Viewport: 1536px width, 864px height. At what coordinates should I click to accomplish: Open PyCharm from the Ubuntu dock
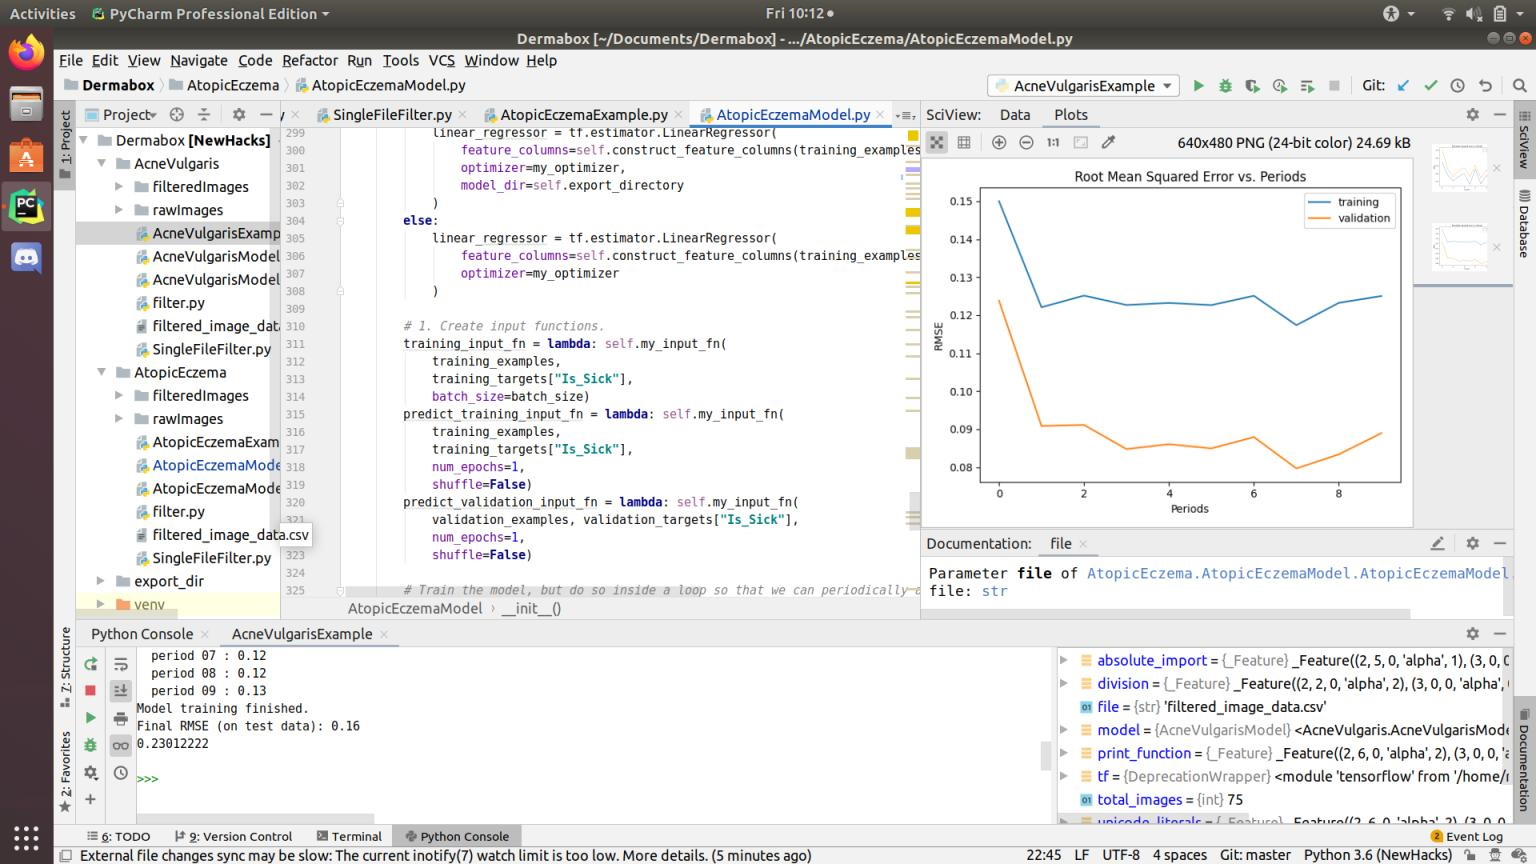pos(27,205)
